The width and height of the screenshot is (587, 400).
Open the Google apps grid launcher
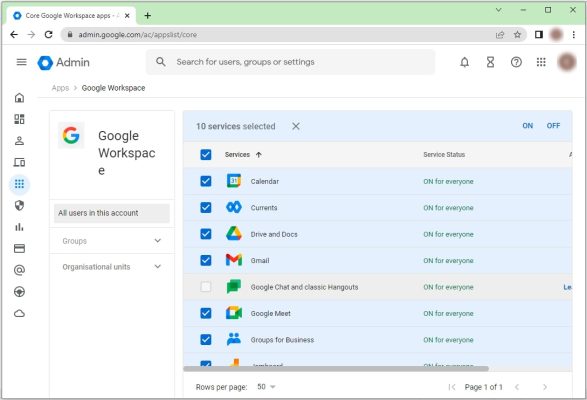click(x=541, y=62)
